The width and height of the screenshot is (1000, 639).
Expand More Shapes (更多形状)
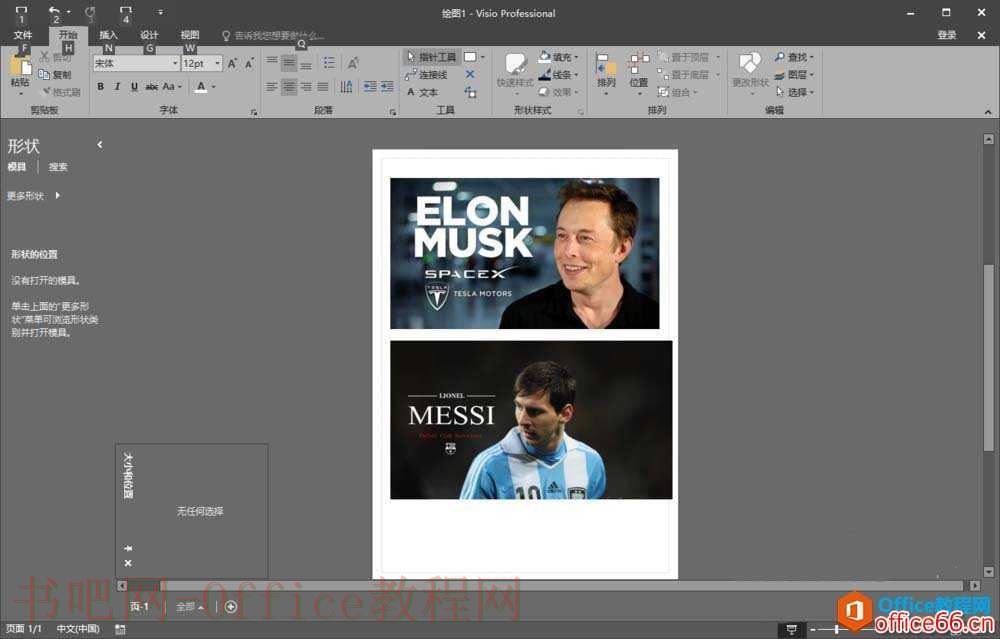[33, 196]
